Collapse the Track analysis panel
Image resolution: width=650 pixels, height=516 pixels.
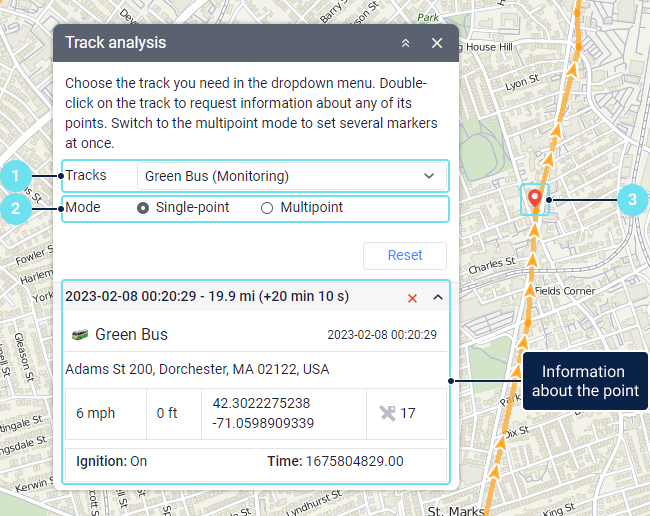click(405, 43)
